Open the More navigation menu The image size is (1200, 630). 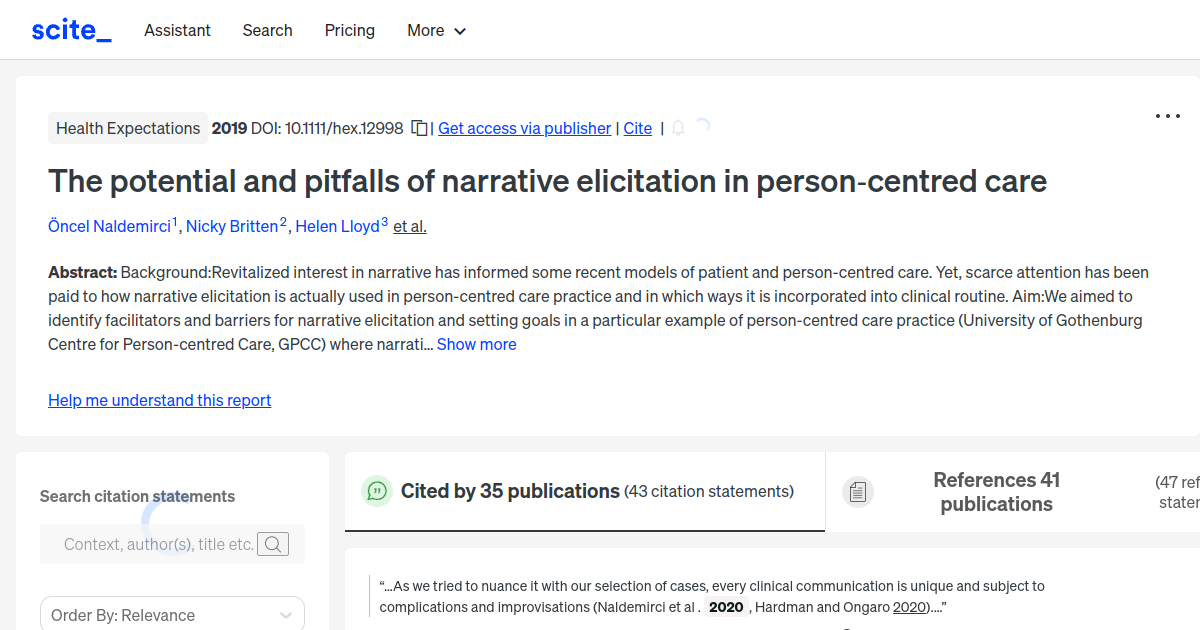click(x=436, y=31)
